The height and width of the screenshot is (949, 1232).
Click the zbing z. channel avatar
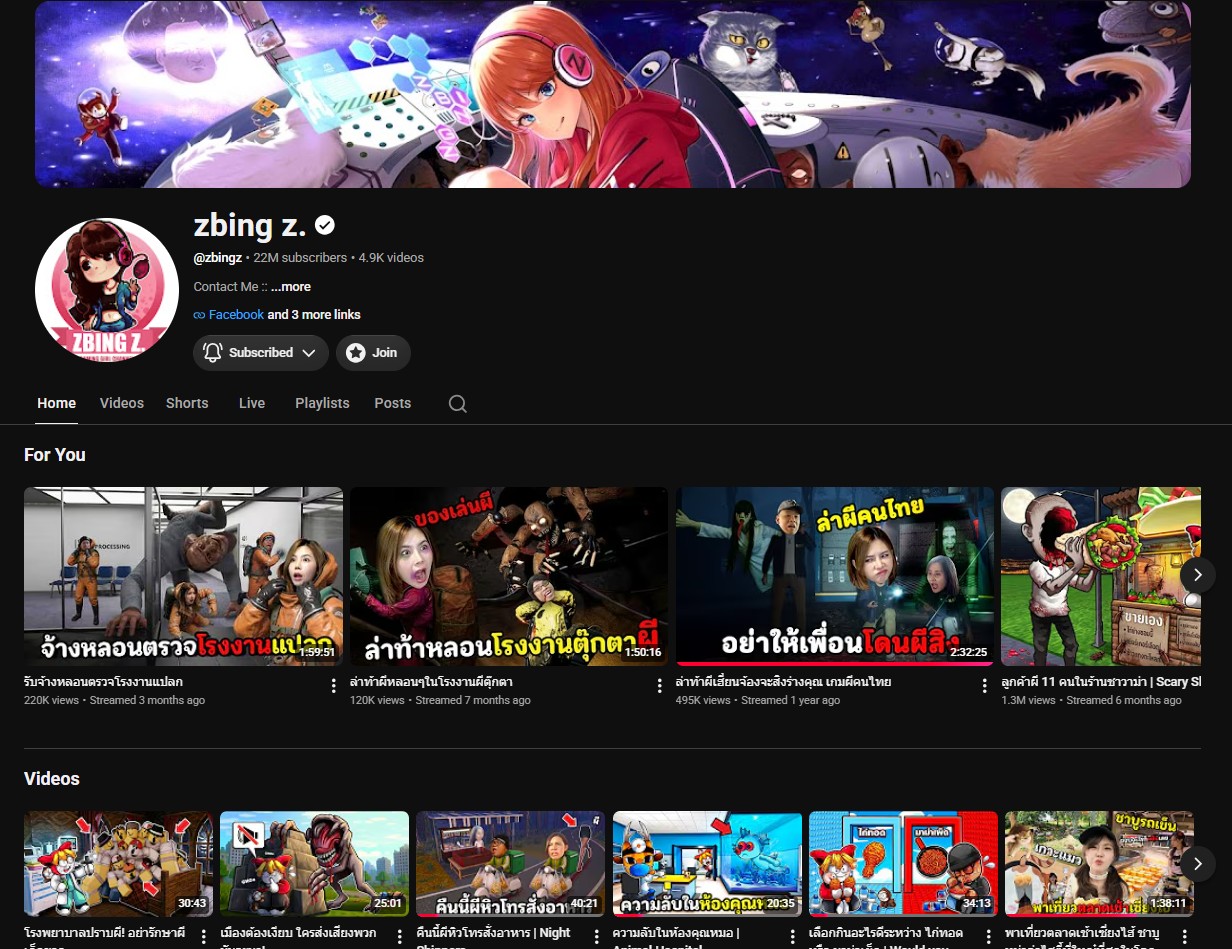pyautogui.click(x=107, y=290)
